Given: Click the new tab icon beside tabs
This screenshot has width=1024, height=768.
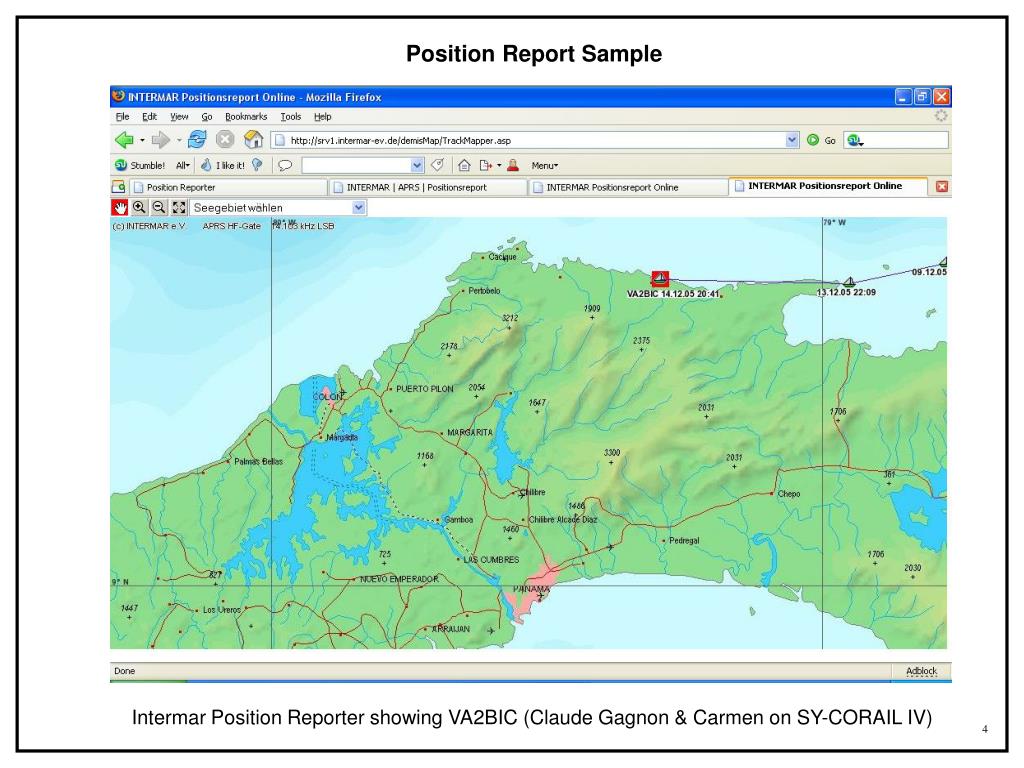Looking at the screenshot, I should (119, 187).
